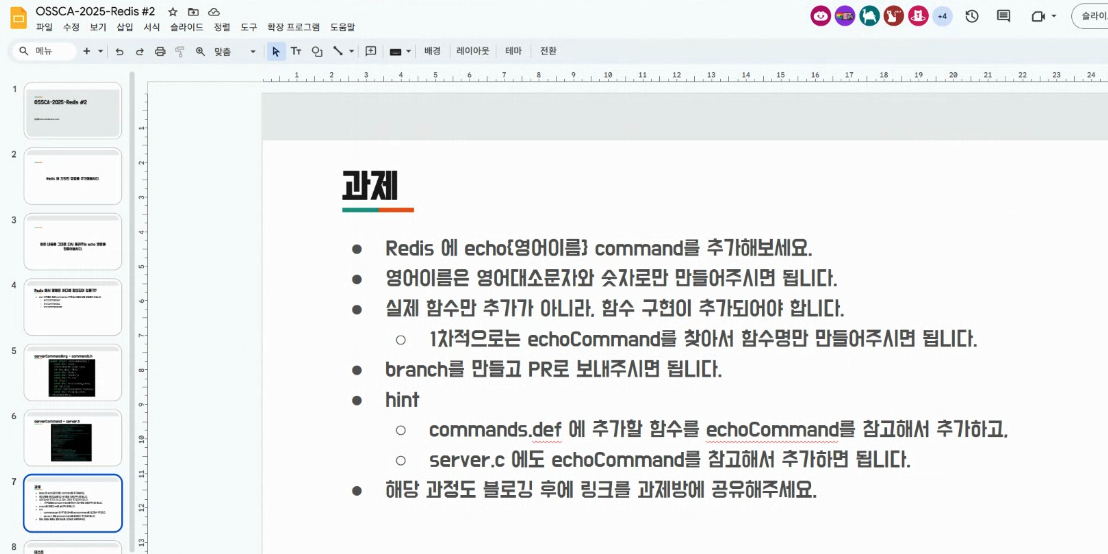
Task: Click the 레이아웃 button
Action: [x=473, y=51]
